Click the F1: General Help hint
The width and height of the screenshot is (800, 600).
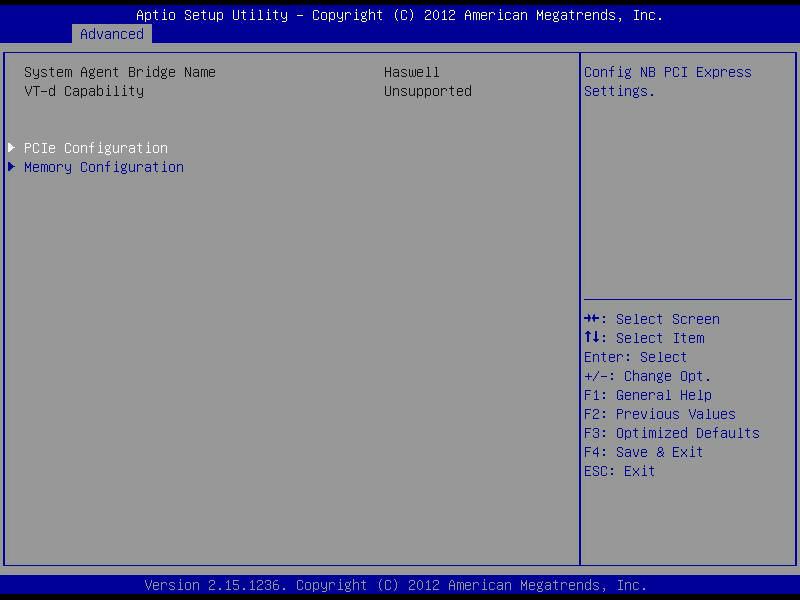(648, 395)
